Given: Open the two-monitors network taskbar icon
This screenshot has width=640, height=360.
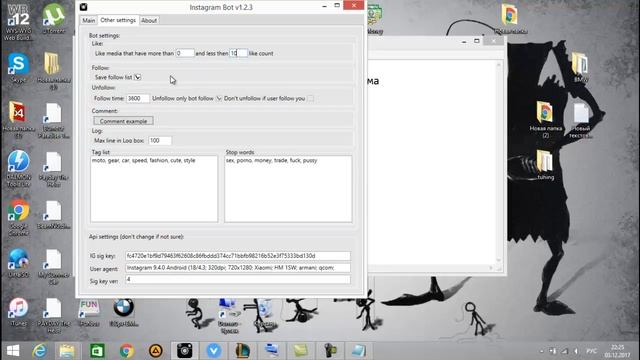Looking at the screenshot, I should [x=271, y=351].
